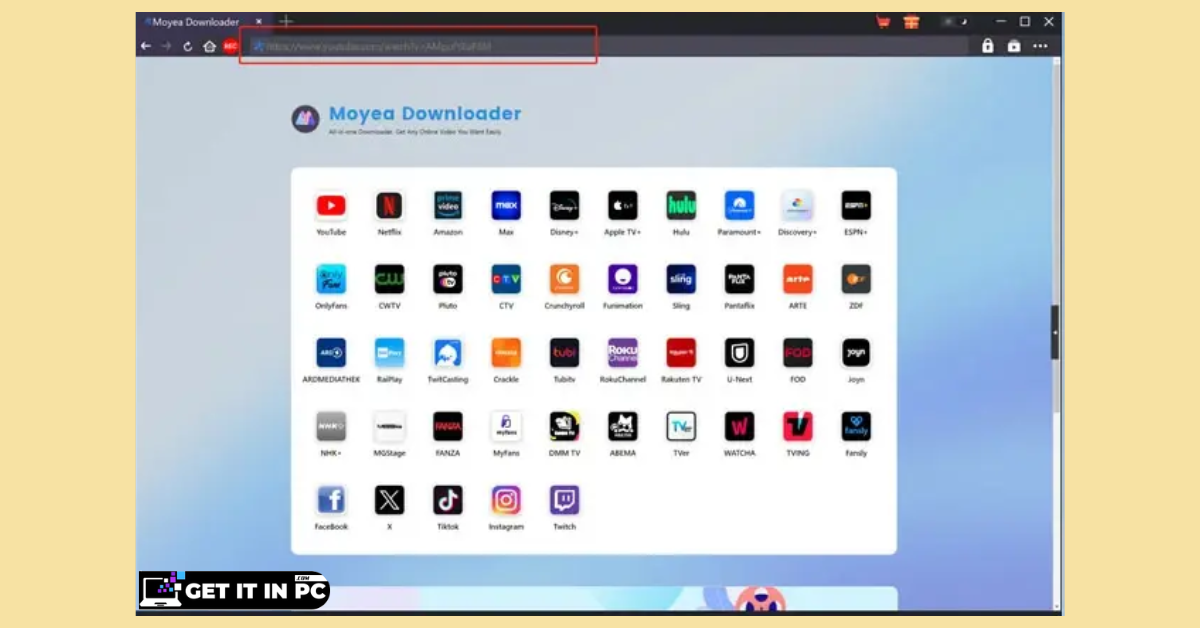Click the padlock icon in toolbar
The height and width of the screenshot is (628, 1200).
click(987, 46)
